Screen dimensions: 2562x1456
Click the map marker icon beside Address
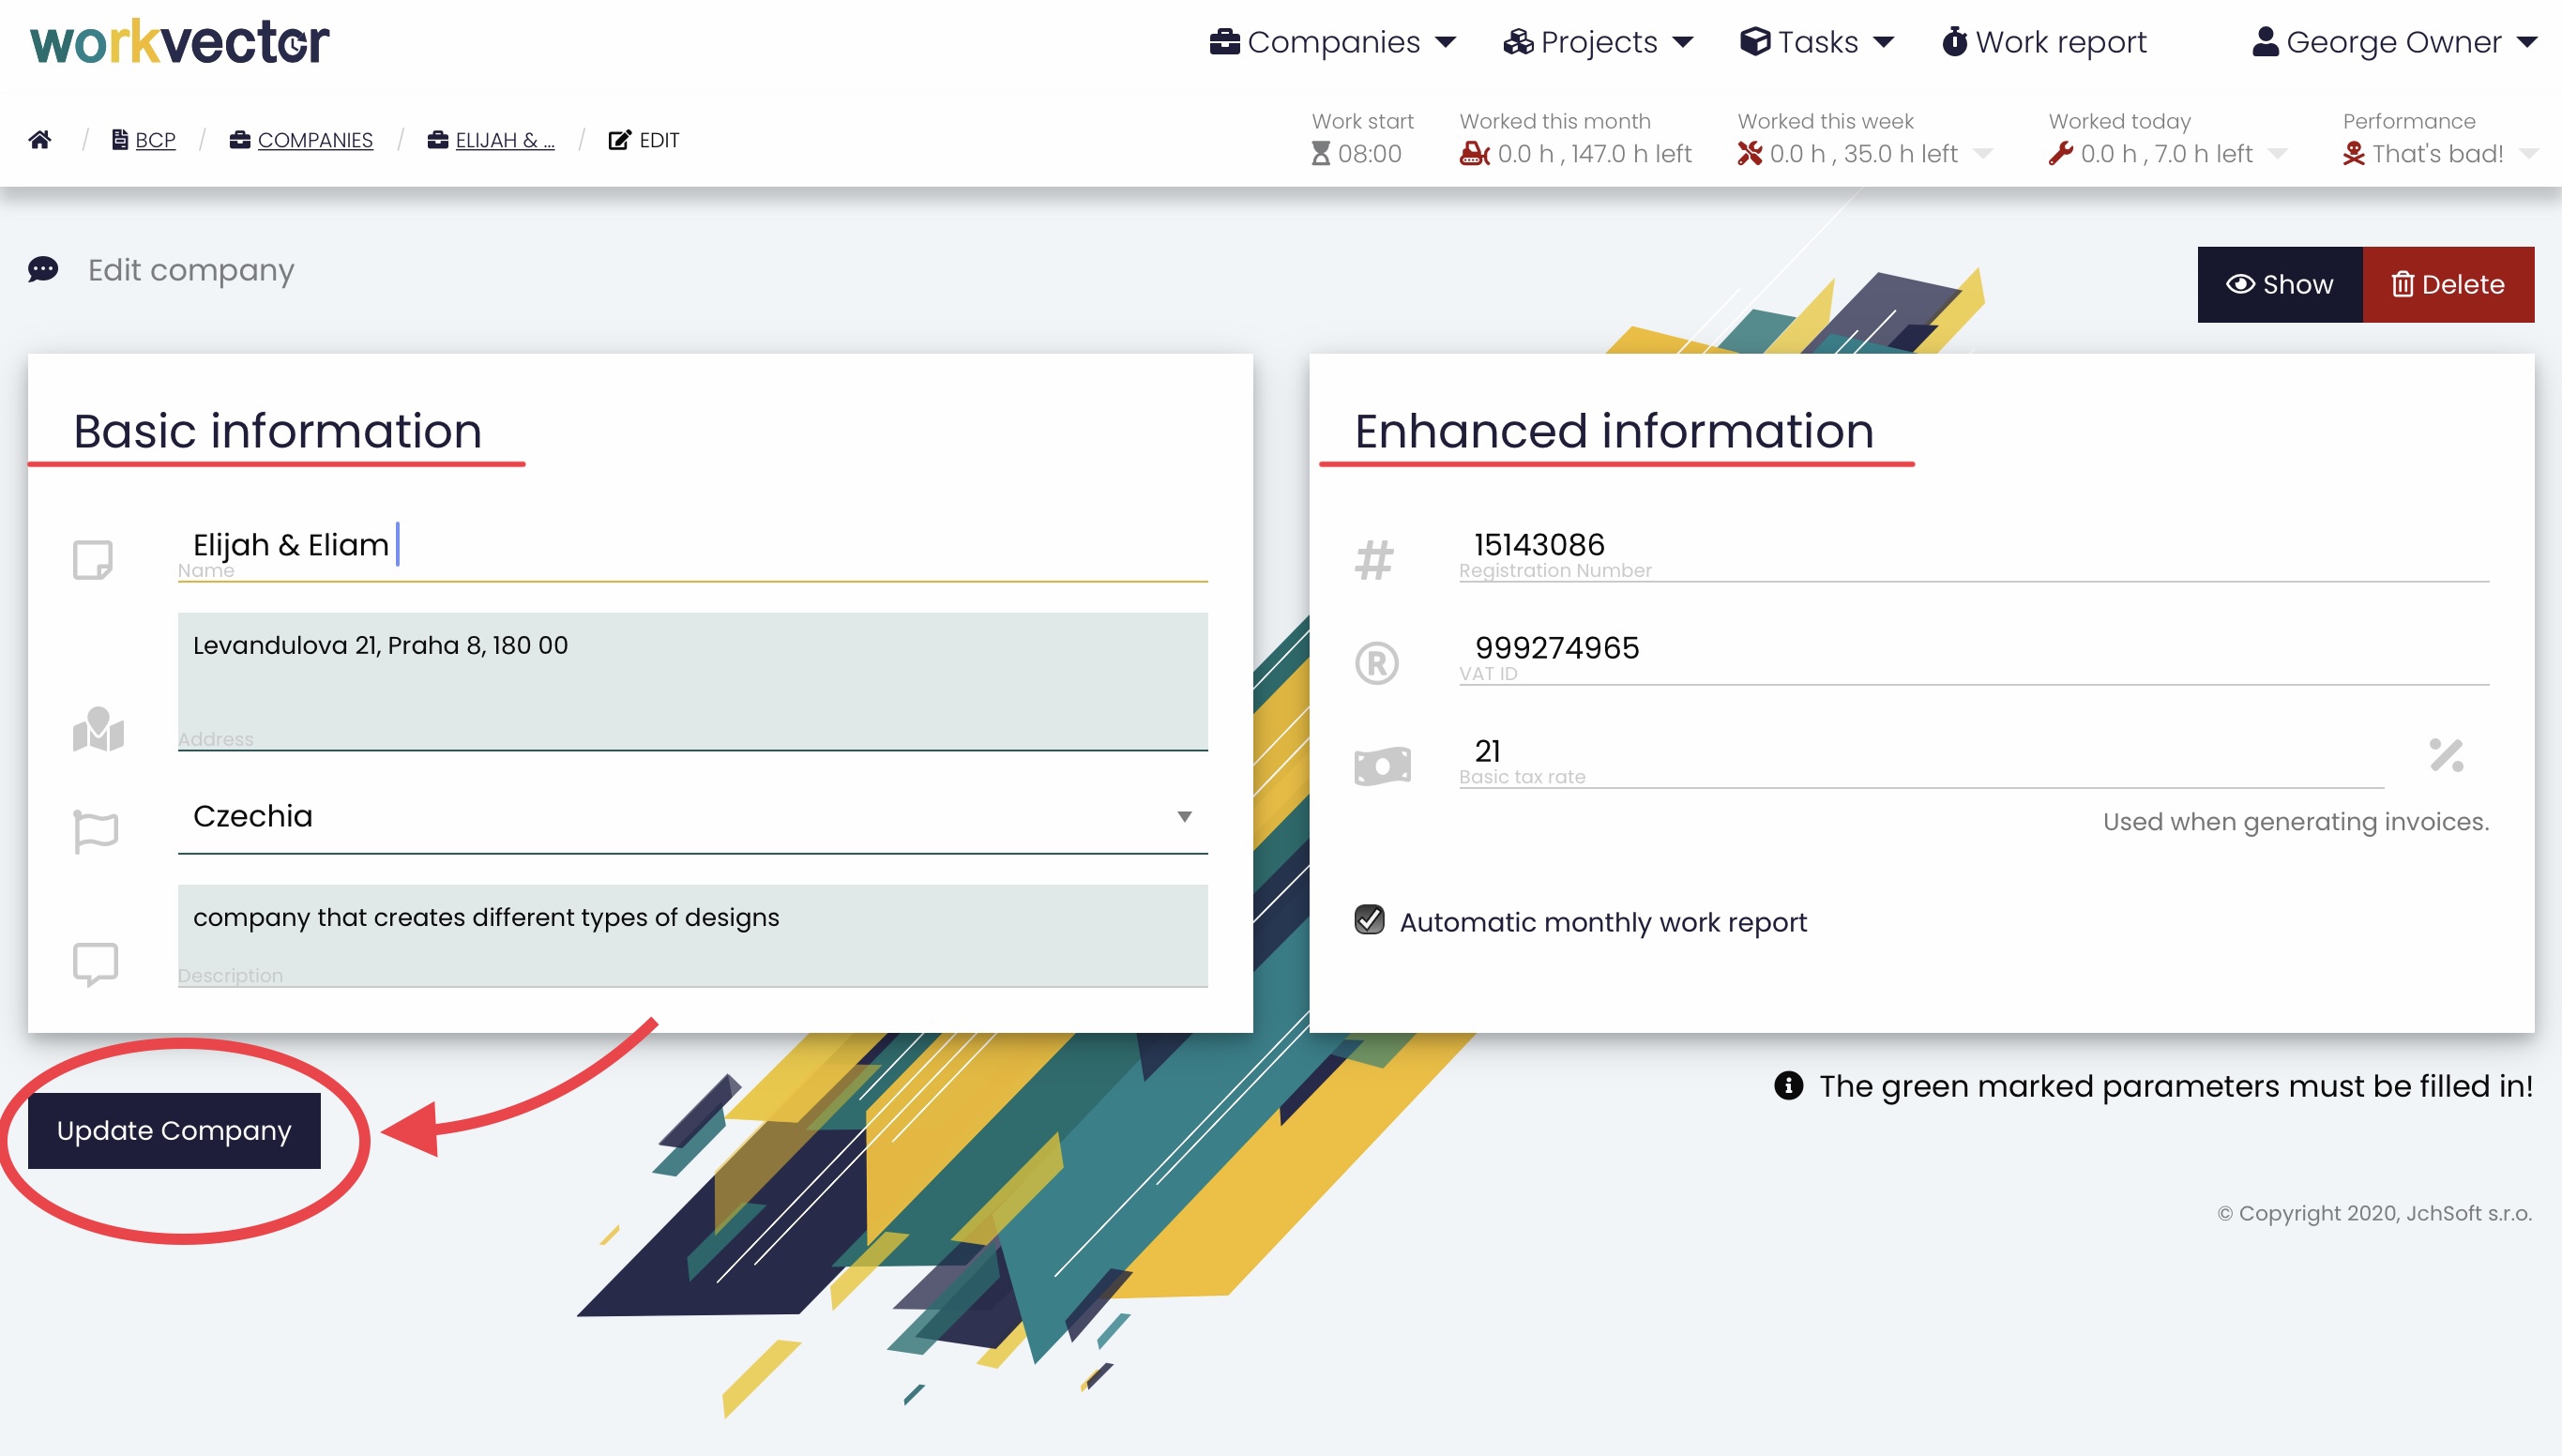point(98,729)
